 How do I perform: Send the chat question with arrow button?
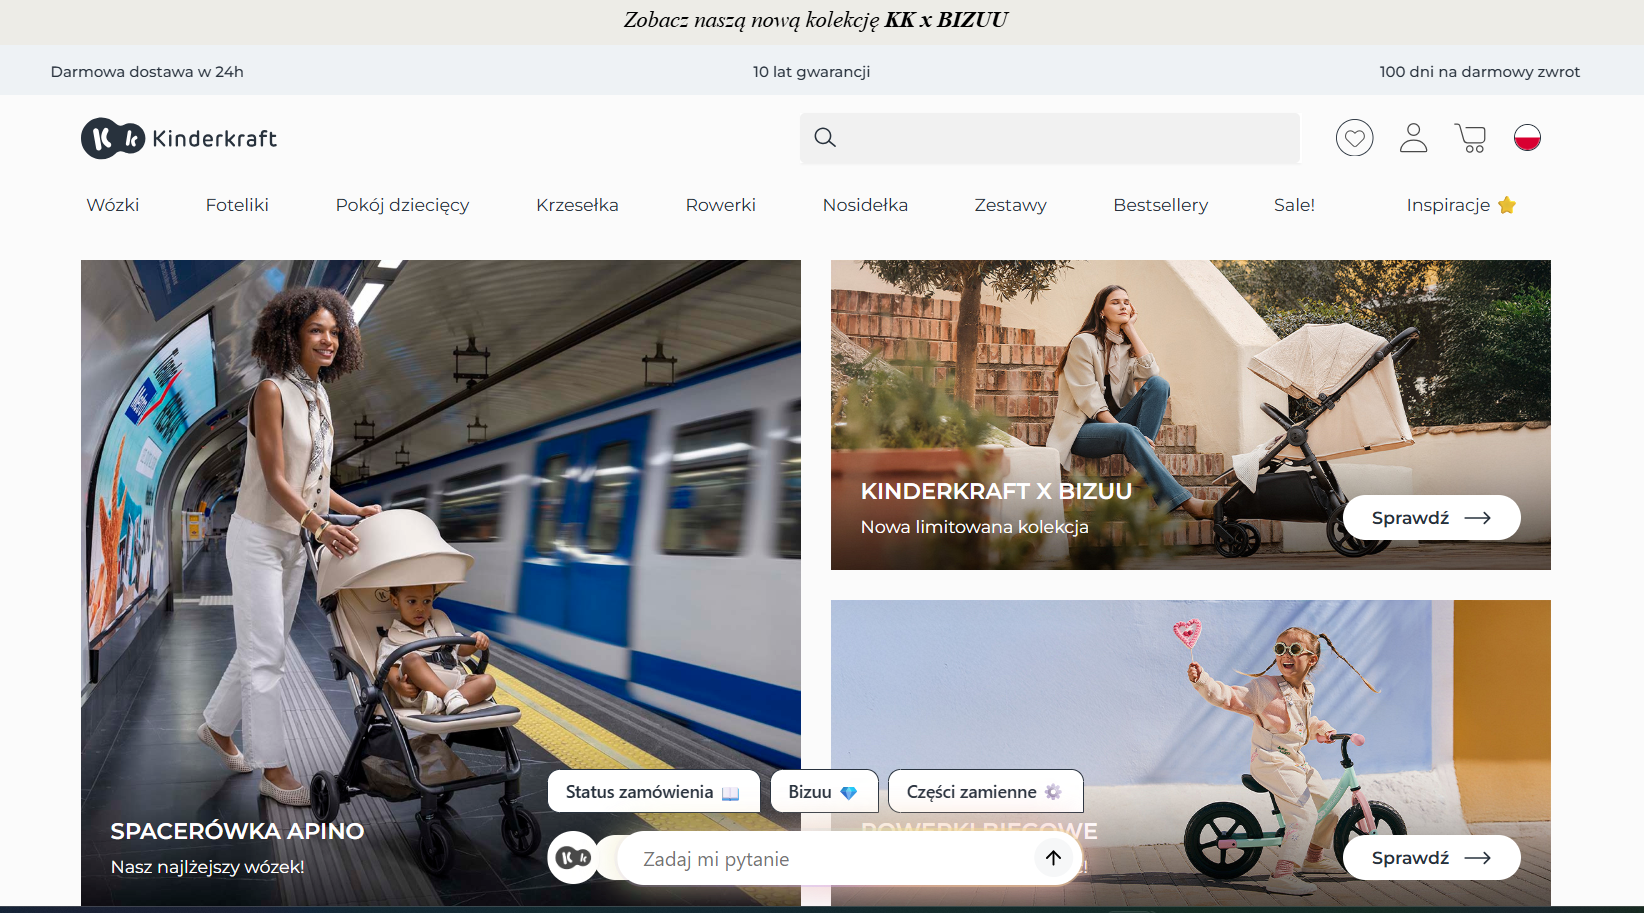point(1053,858)
